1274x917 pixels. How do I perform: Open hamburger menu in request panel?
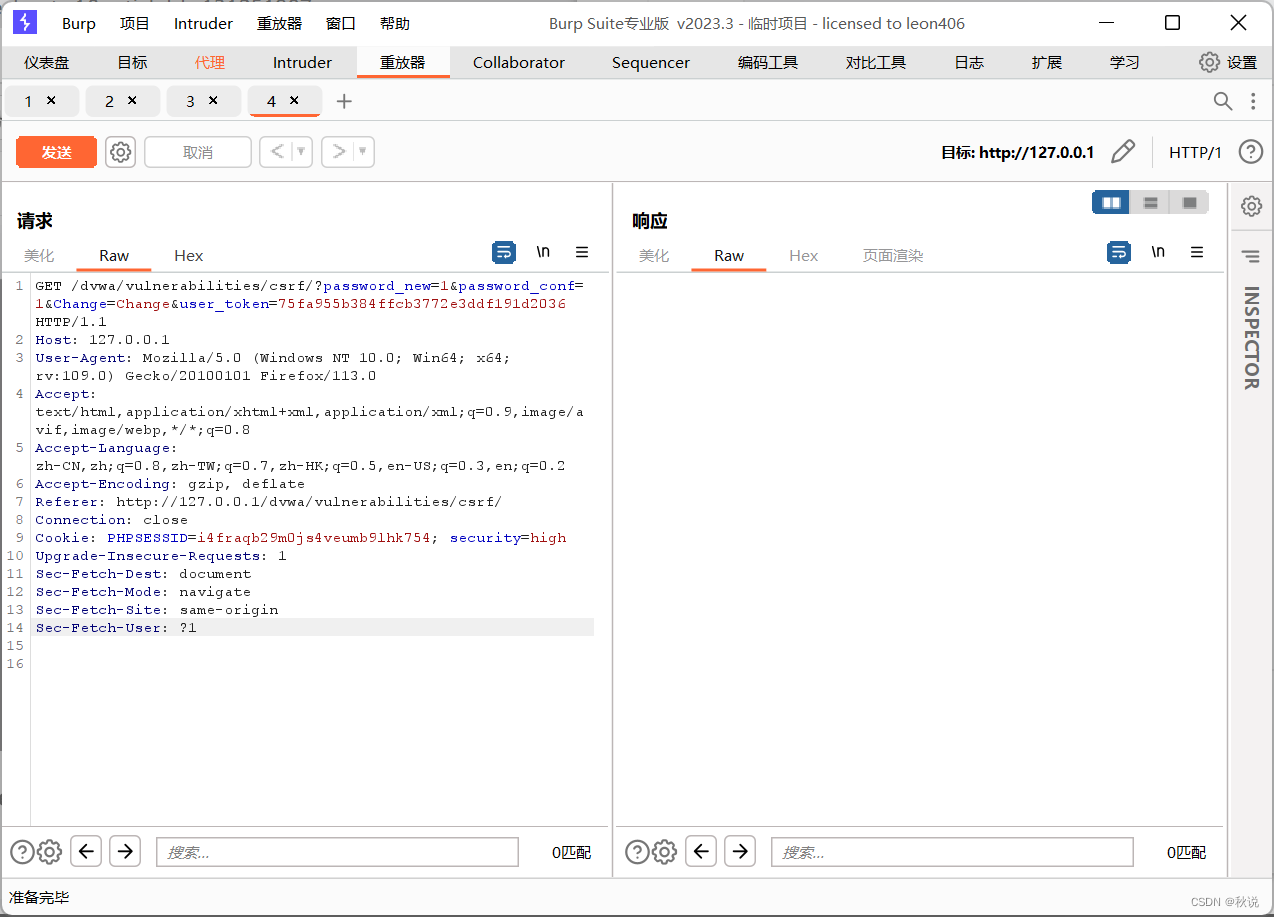pyautogui.click(x=582, y=252)
